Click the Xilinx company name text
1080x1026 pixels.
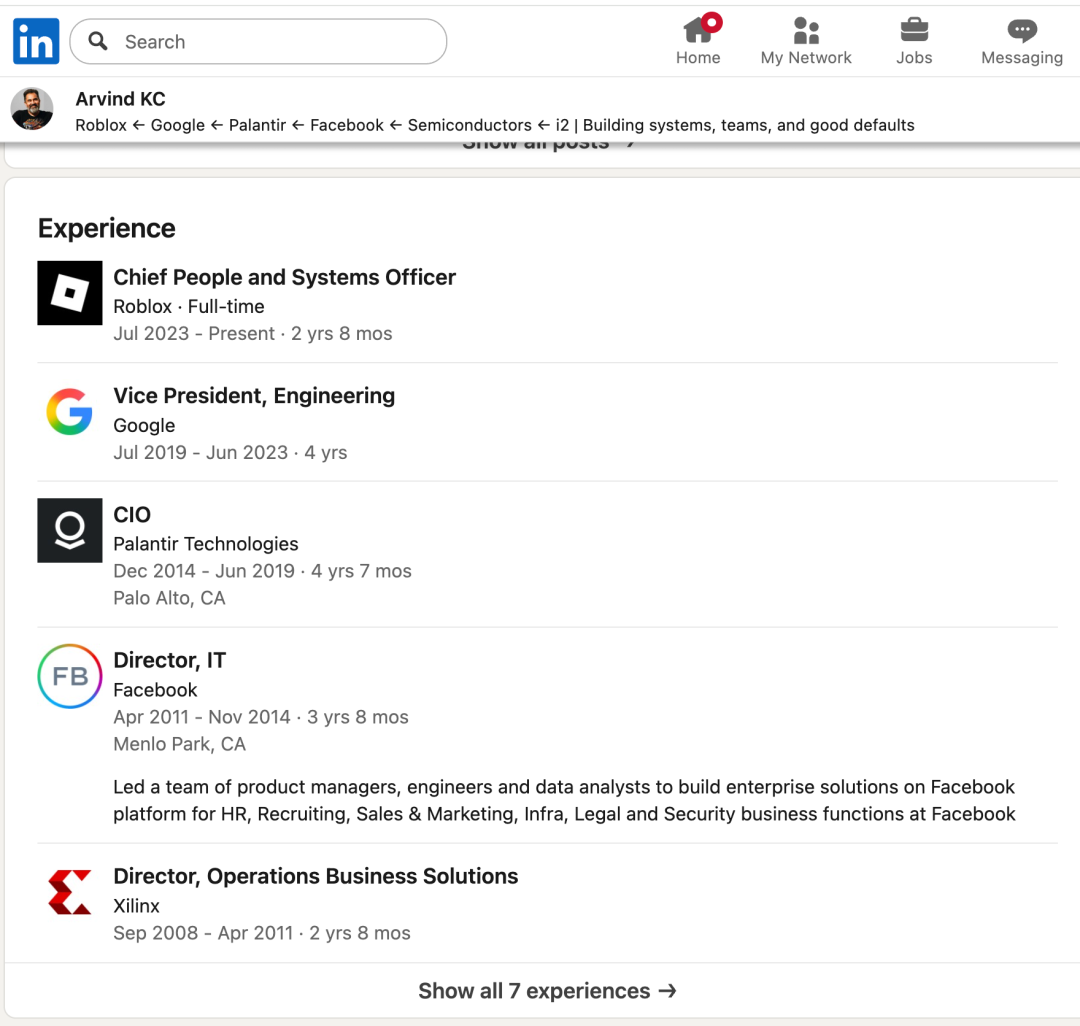(x=136, y=905)
